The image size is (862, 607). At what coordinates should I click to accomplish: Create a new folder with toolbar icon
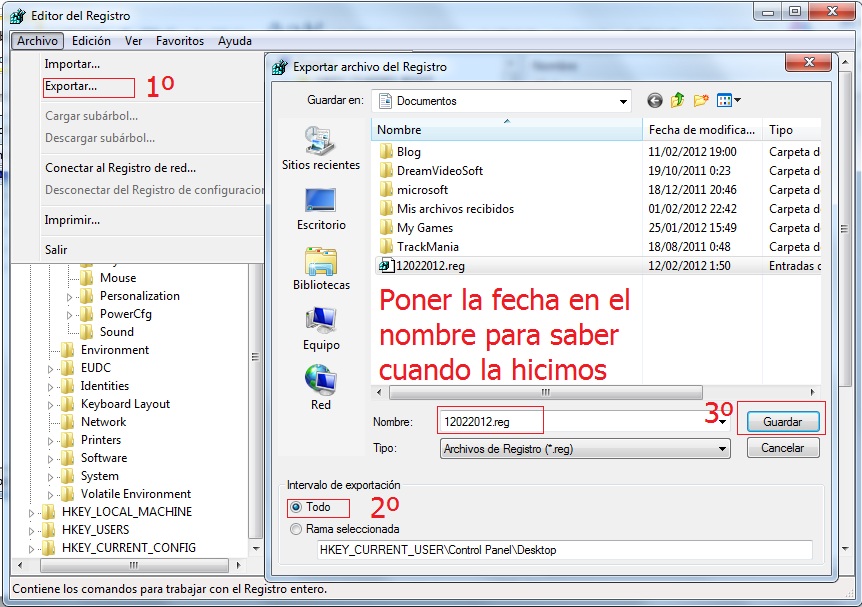pos(701,100)
